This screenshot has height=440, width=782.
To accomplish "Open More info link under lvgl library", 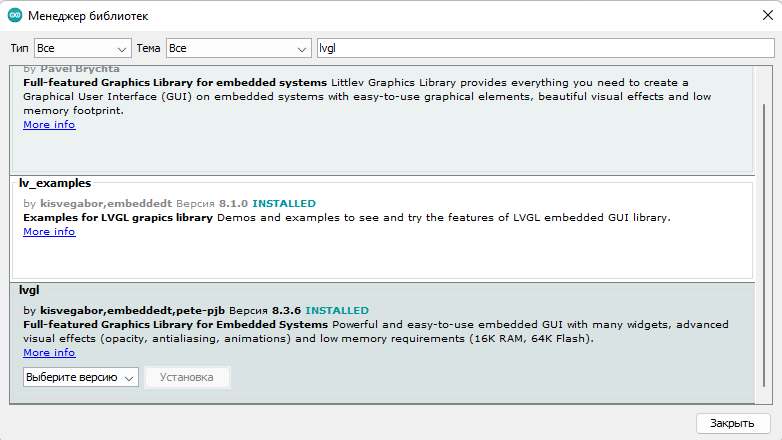I will (49, 353).
